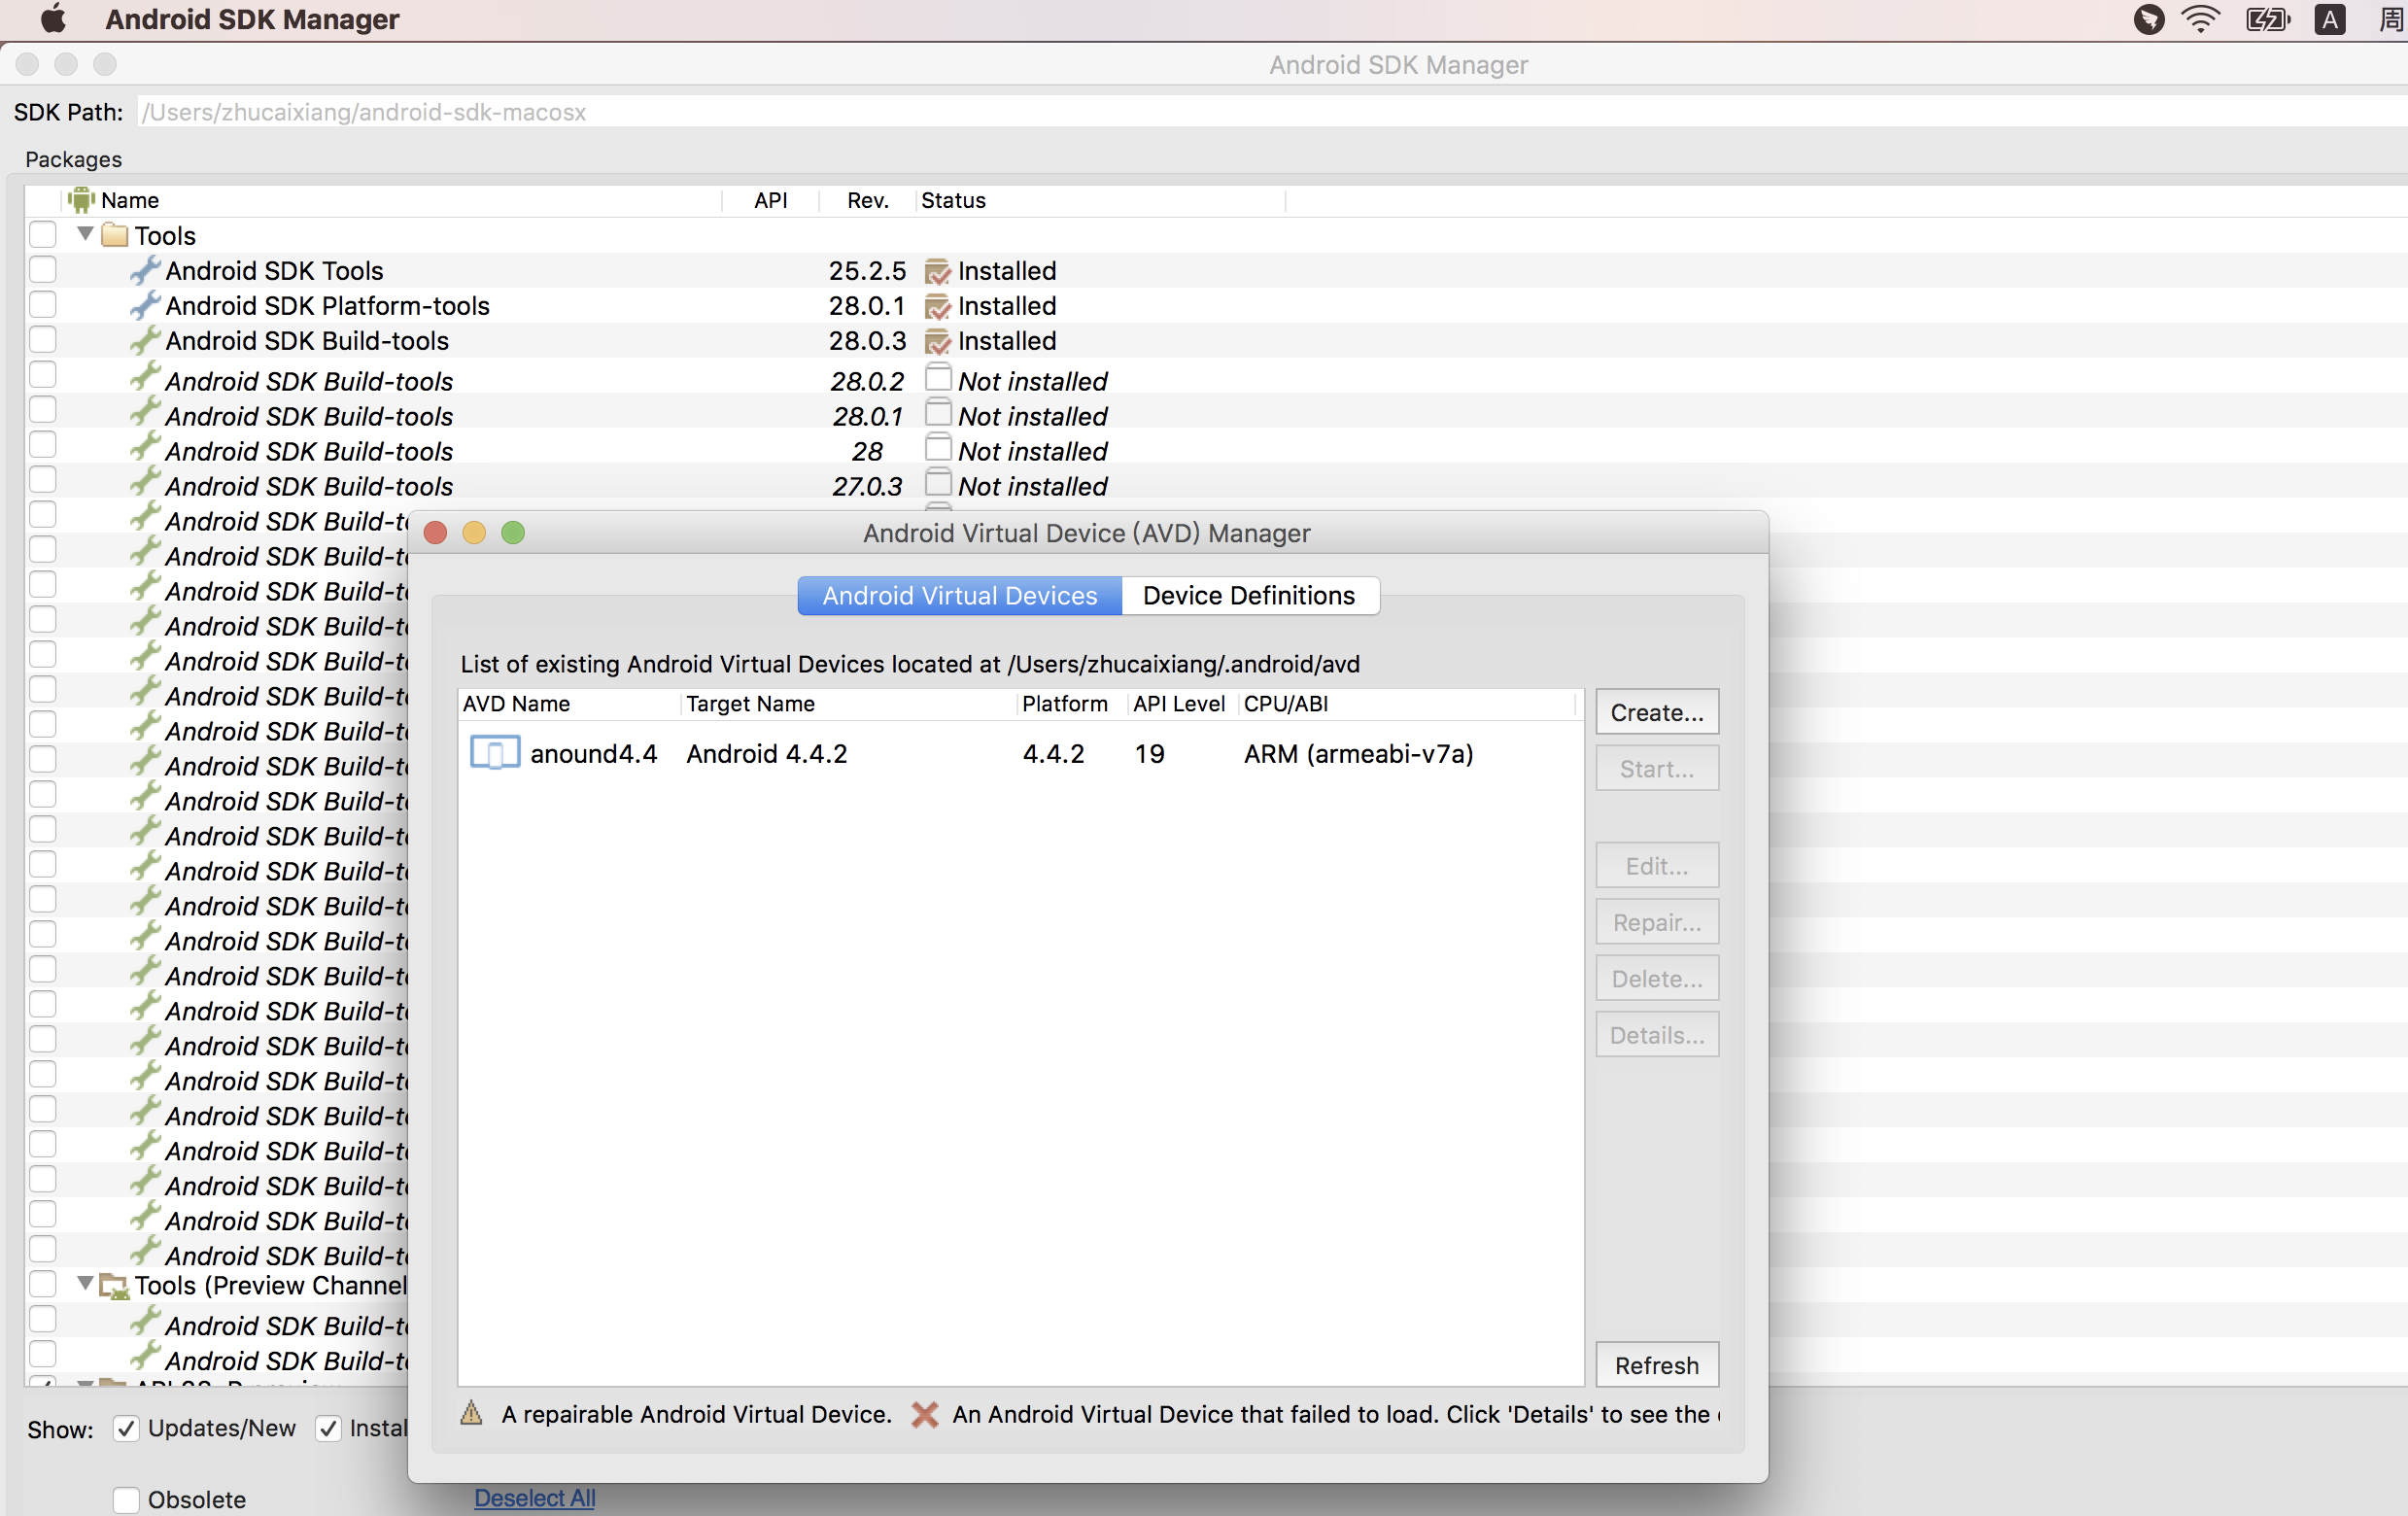Viewport: 2408px width, 1516px height.
Task: Click installed status icon for Build-tools 28.0.3
Action: pyautogui.click(x=937, y=341)
